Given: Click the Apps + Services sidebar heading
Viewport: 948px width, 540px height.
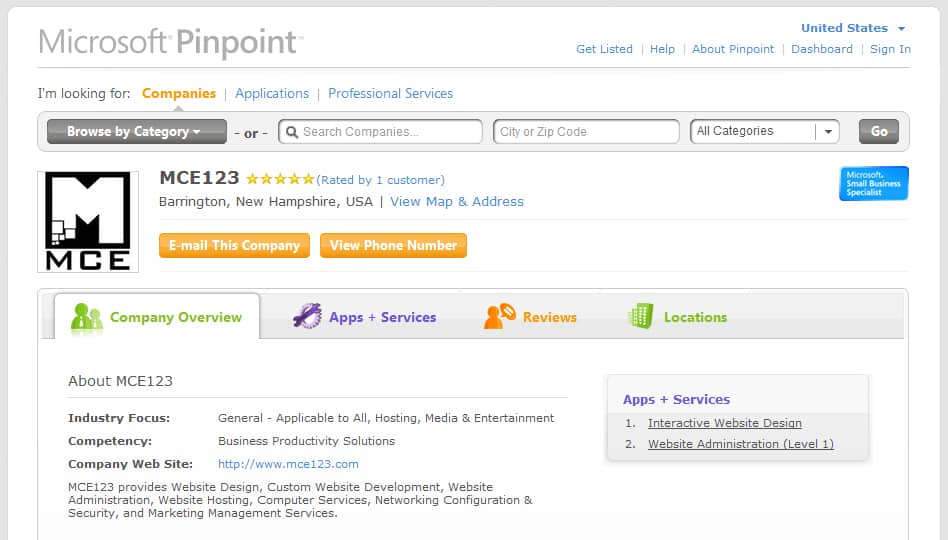Looking at the screenshot, I should [x=677, y=399].
